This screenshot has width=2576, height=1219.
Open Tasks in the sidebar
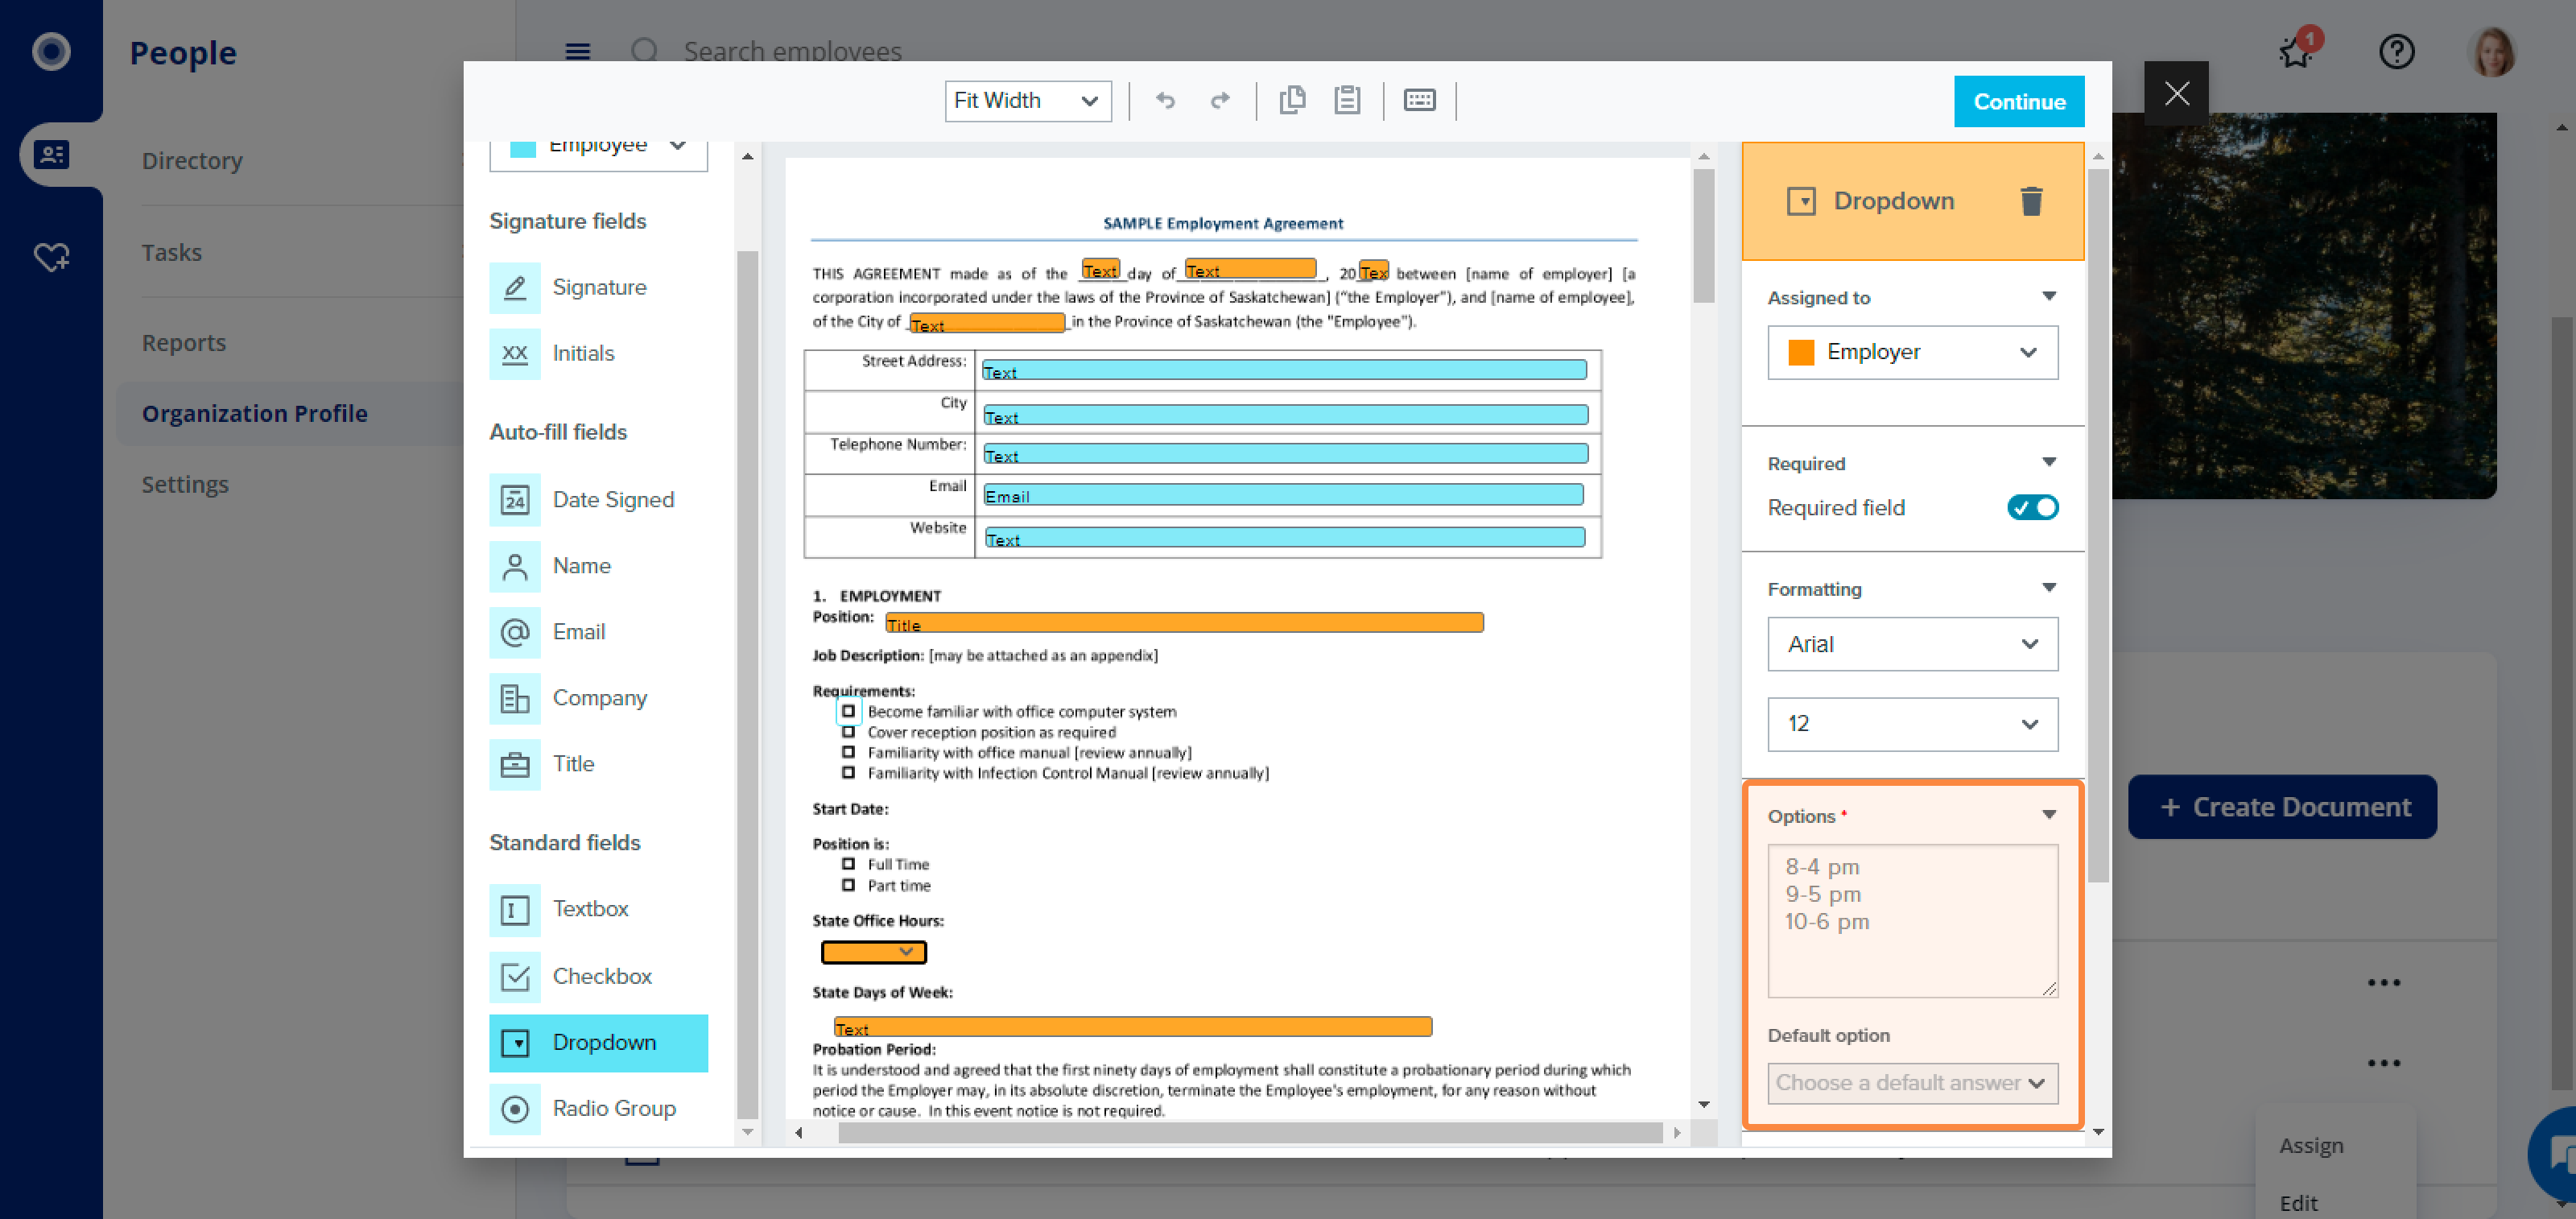[171, 252]
